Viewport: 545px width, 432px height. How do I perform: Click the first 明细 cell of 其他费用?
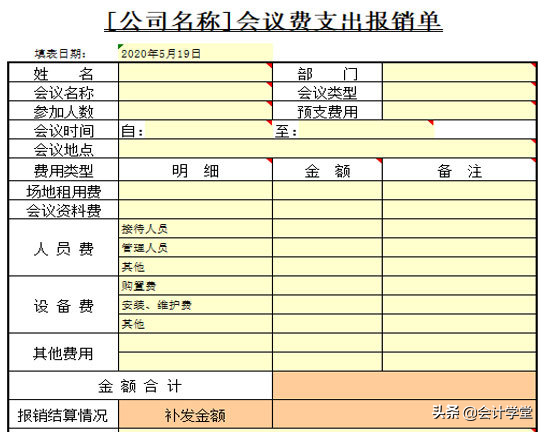195,343
